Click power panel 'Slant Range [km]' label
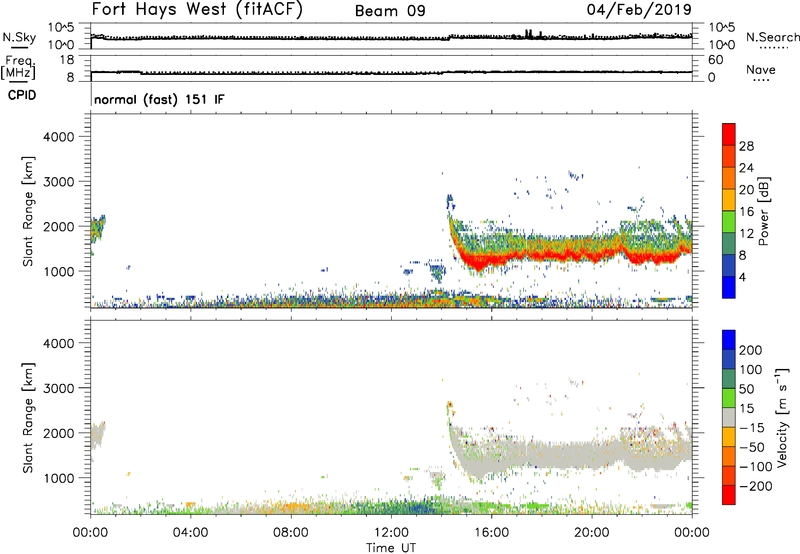The width and height of the screenshot is (800, 554). 28,211
